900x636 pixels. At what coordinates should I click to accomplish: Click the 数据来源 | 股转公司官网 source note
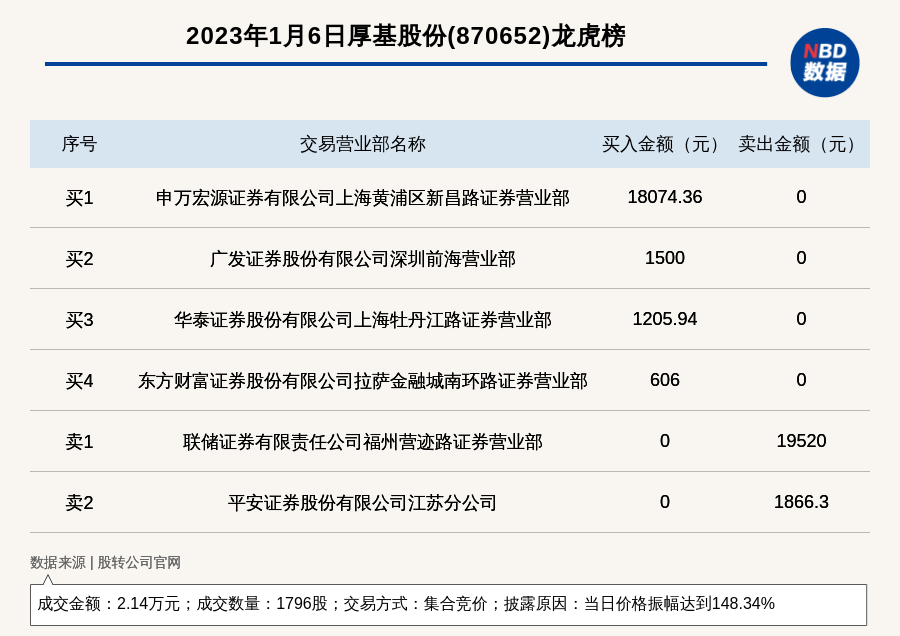coord(106,563)
